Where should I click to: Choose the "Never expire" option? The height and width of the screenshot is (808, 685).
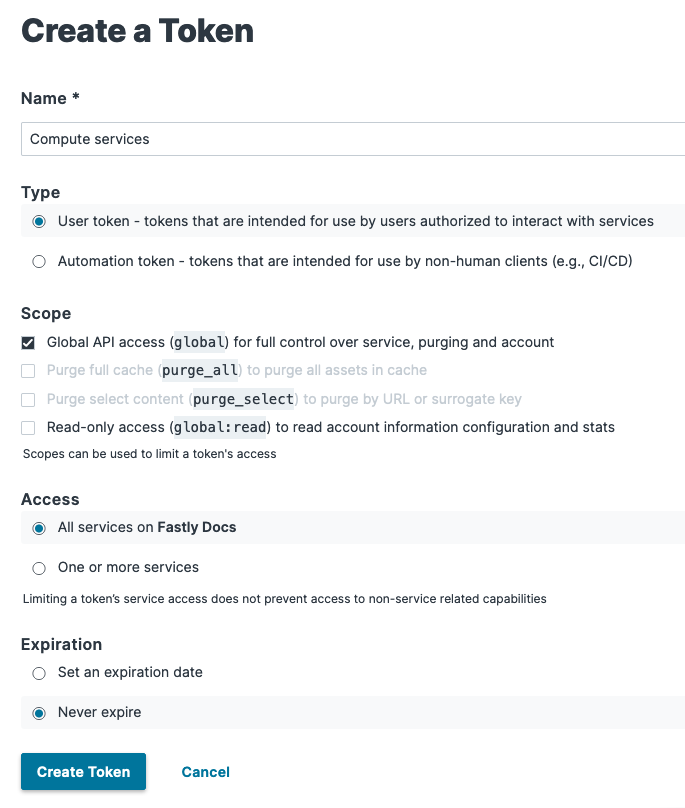point(38,713)
